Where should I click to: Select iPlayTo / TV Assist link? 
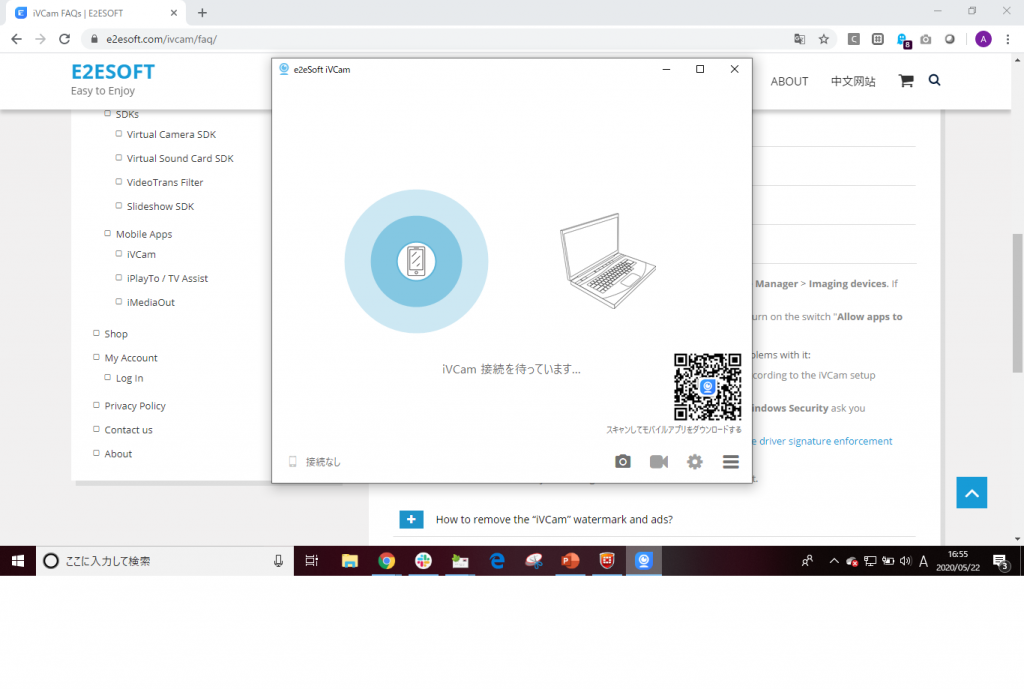click(167, 278)
